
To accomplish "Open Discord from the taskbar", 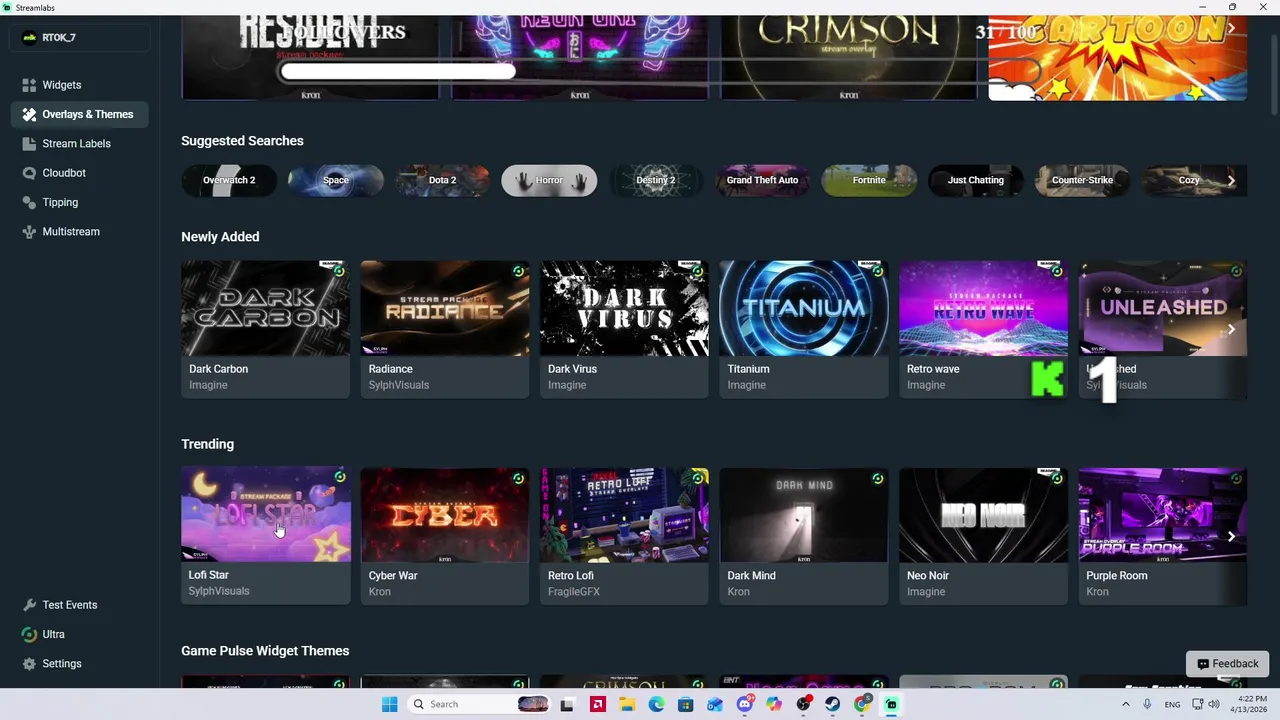I will pos(744,704).
